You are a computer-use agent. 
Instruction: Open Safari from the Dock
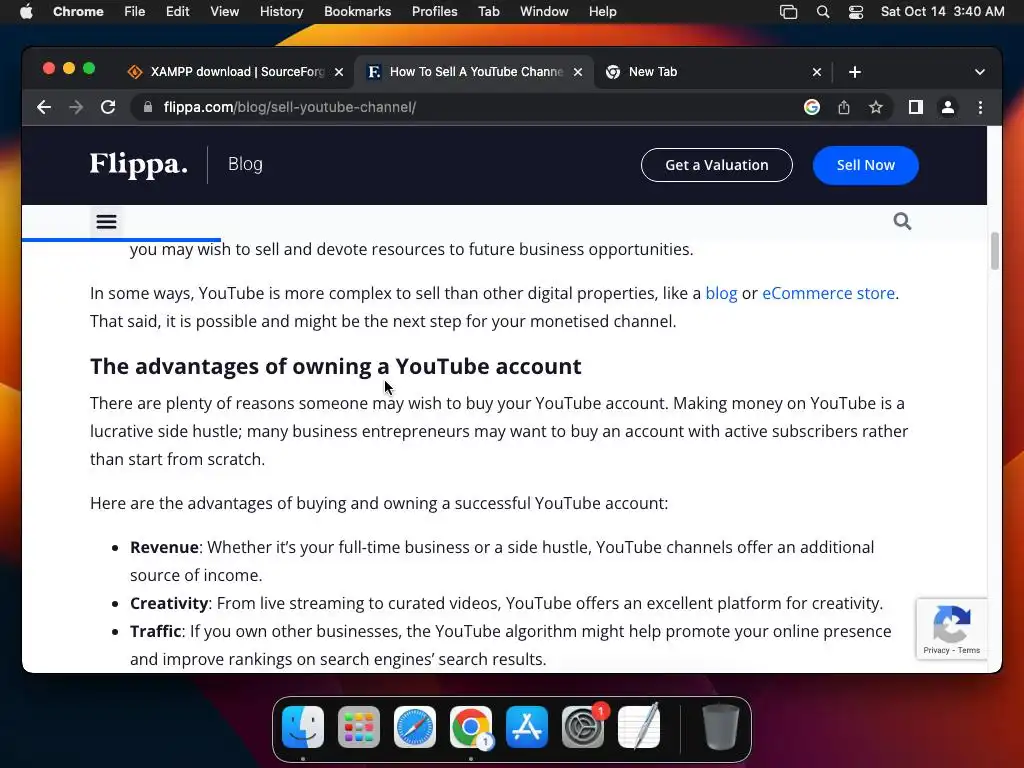415,727
